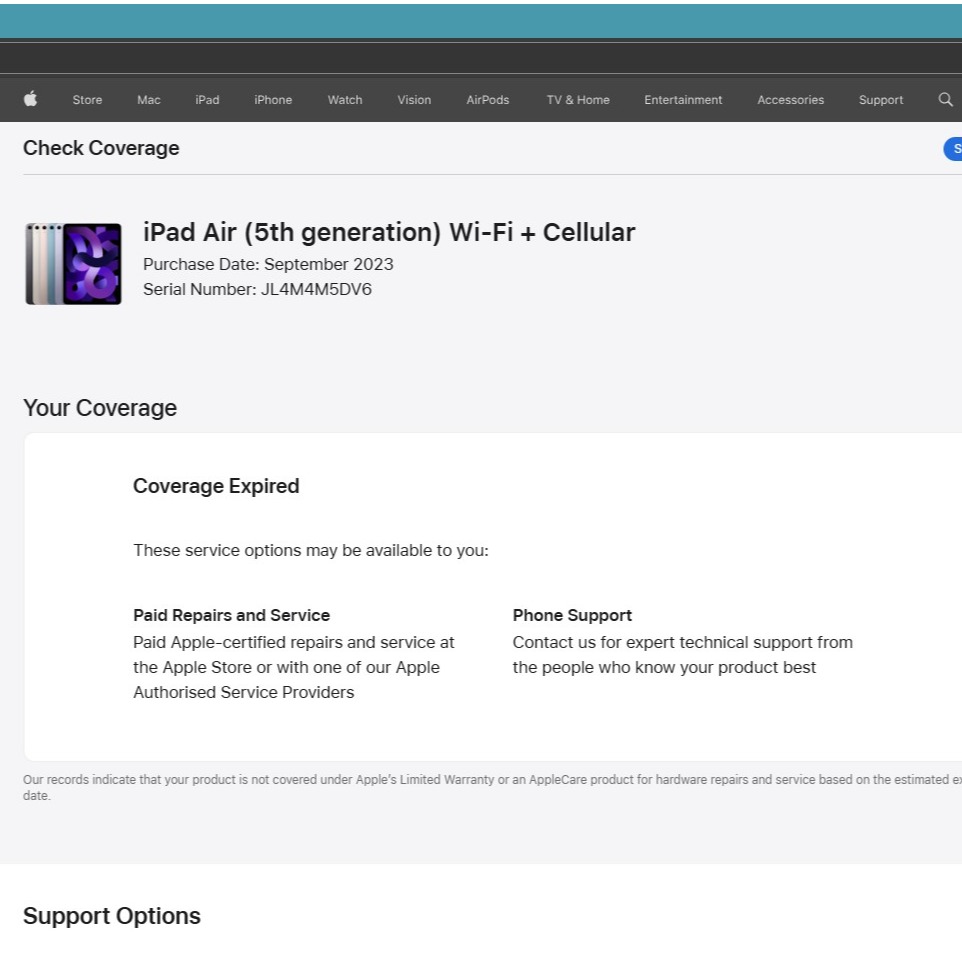The width and height of the screenshot is (962, 962).
Task: Click the iPad Air product thumbnail
Action: tap(73, 264)
